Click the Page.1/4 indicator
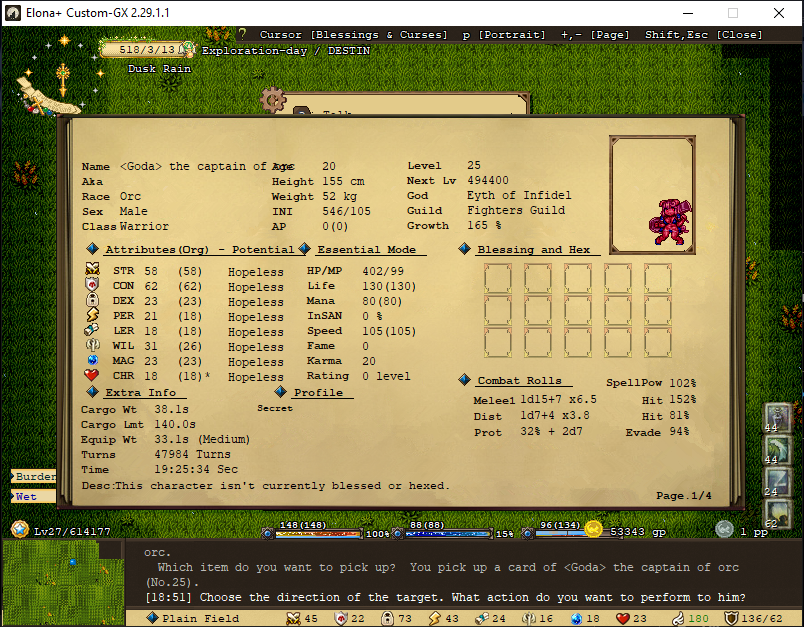This screenshot has width=804, height=627. [x=684, y=495]
